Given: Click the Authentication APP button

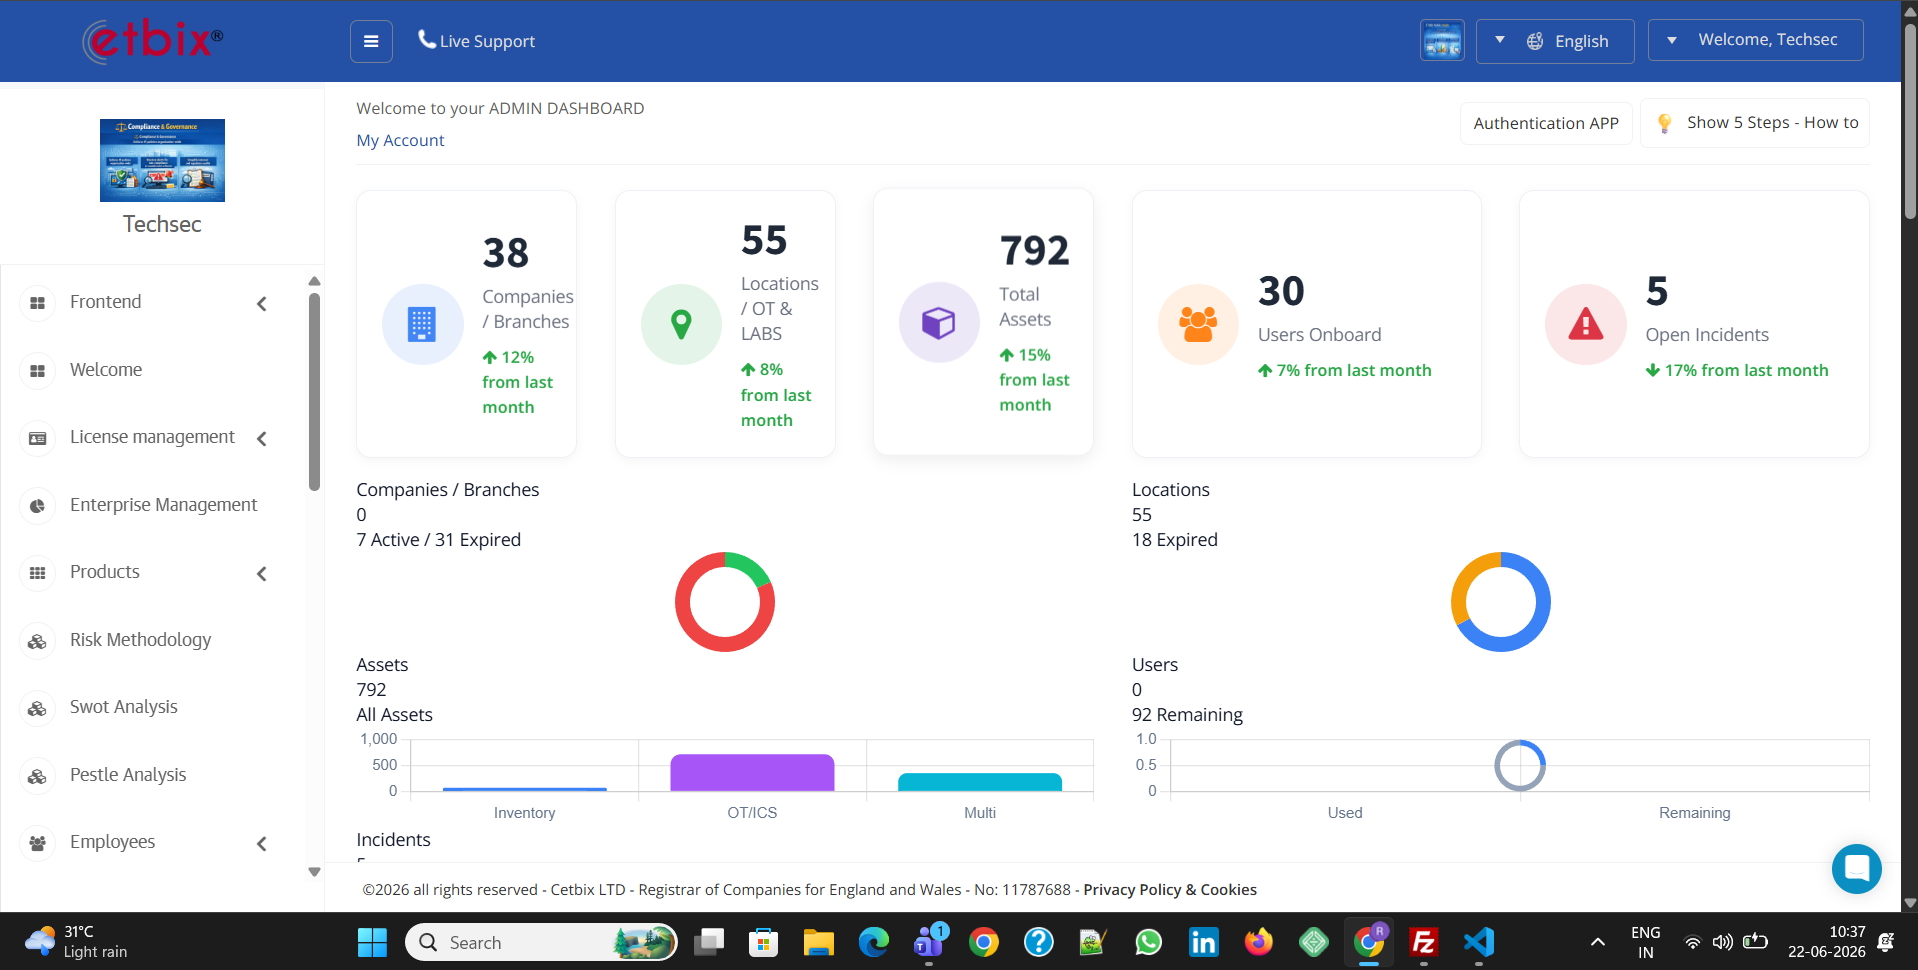Looking at the screenshot, I should [x=1546, y=123].
